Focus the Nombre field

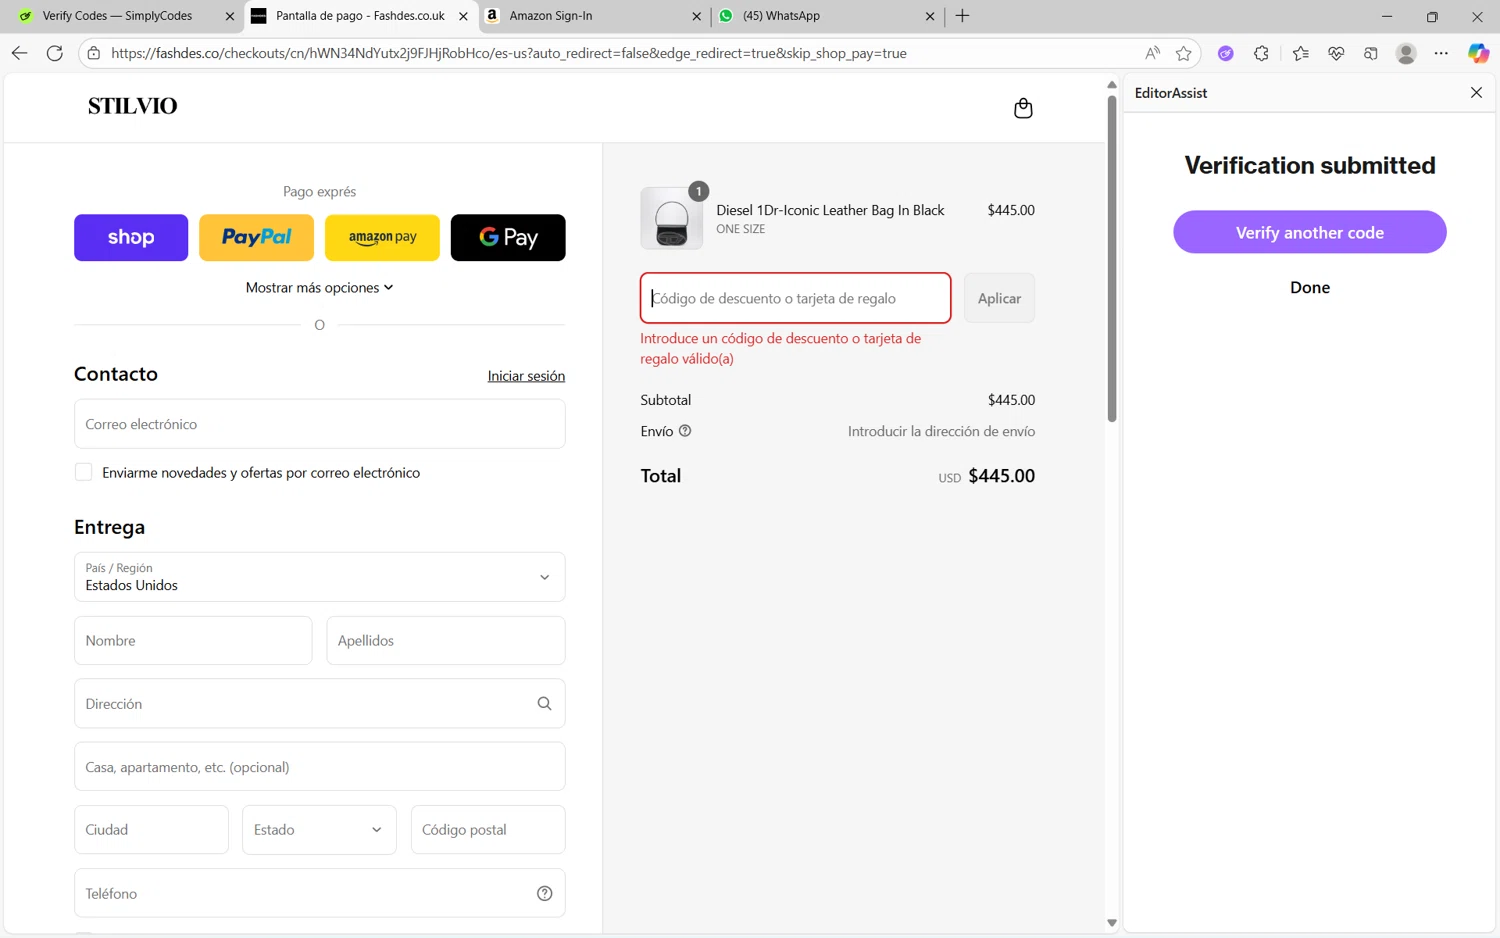click(193, 640)
